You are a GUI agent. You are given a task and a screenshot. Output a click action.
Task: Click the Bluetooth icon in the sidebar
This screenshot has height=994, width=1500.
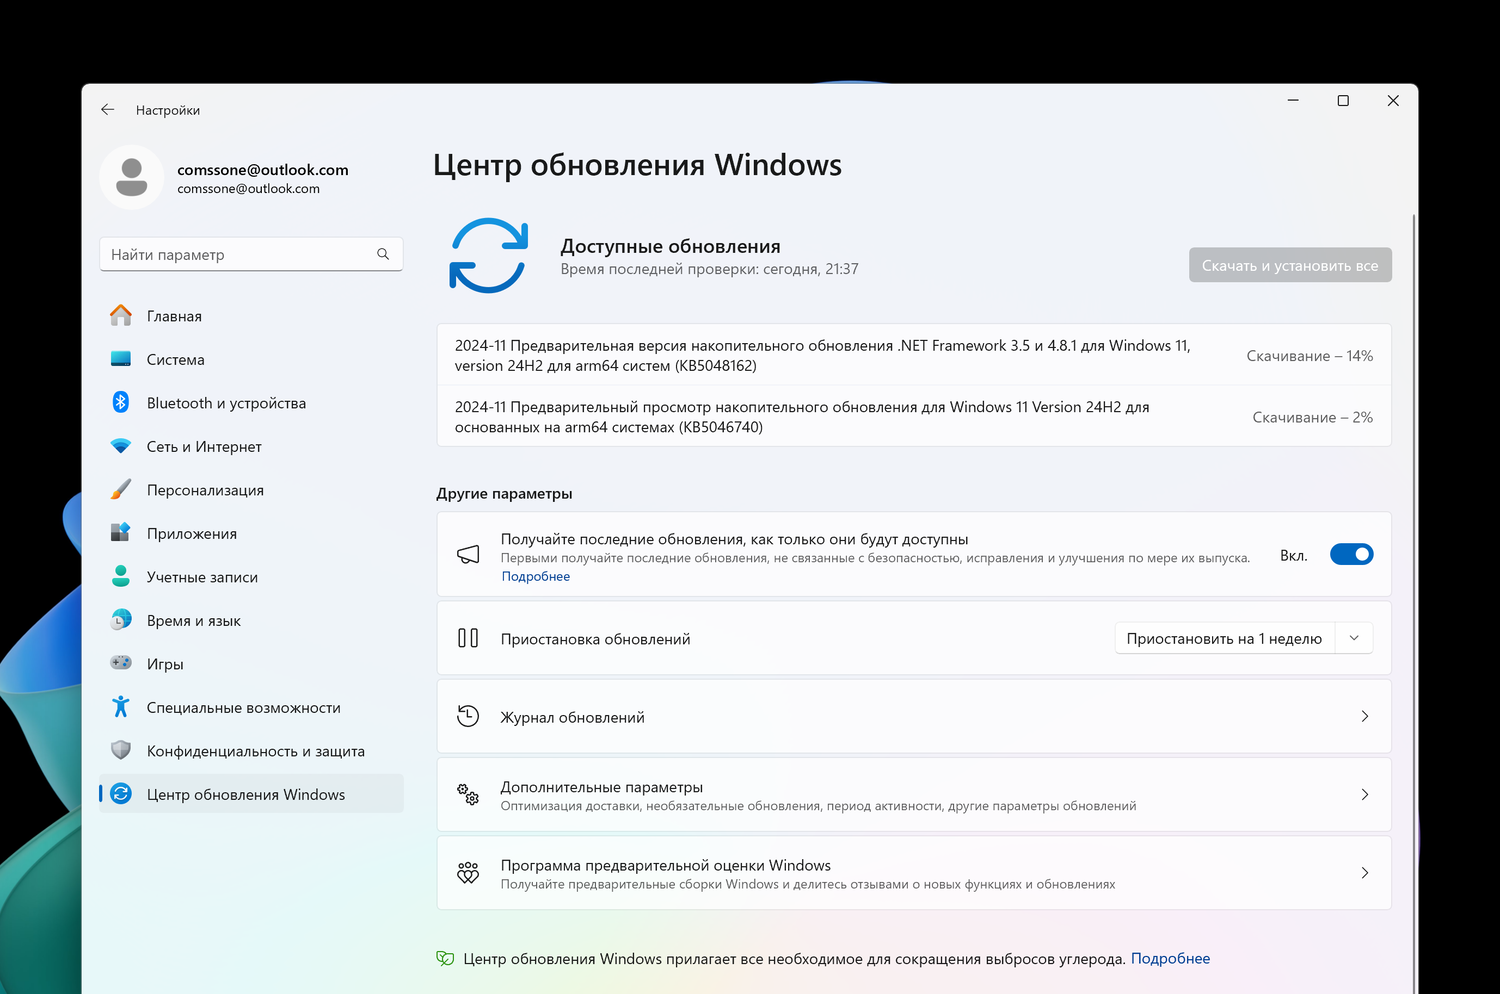pyautogui.click(x=121, y=402)
